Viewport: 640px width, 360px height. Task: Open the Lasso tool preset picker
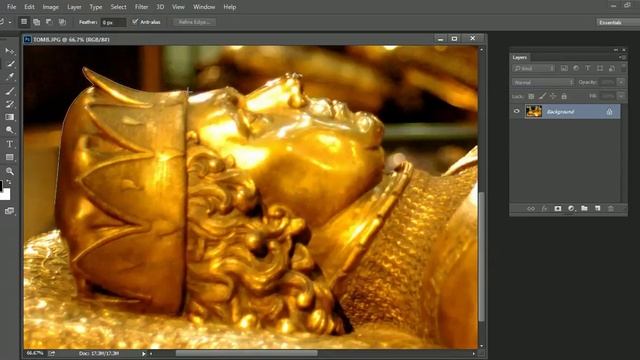[10, 22]
